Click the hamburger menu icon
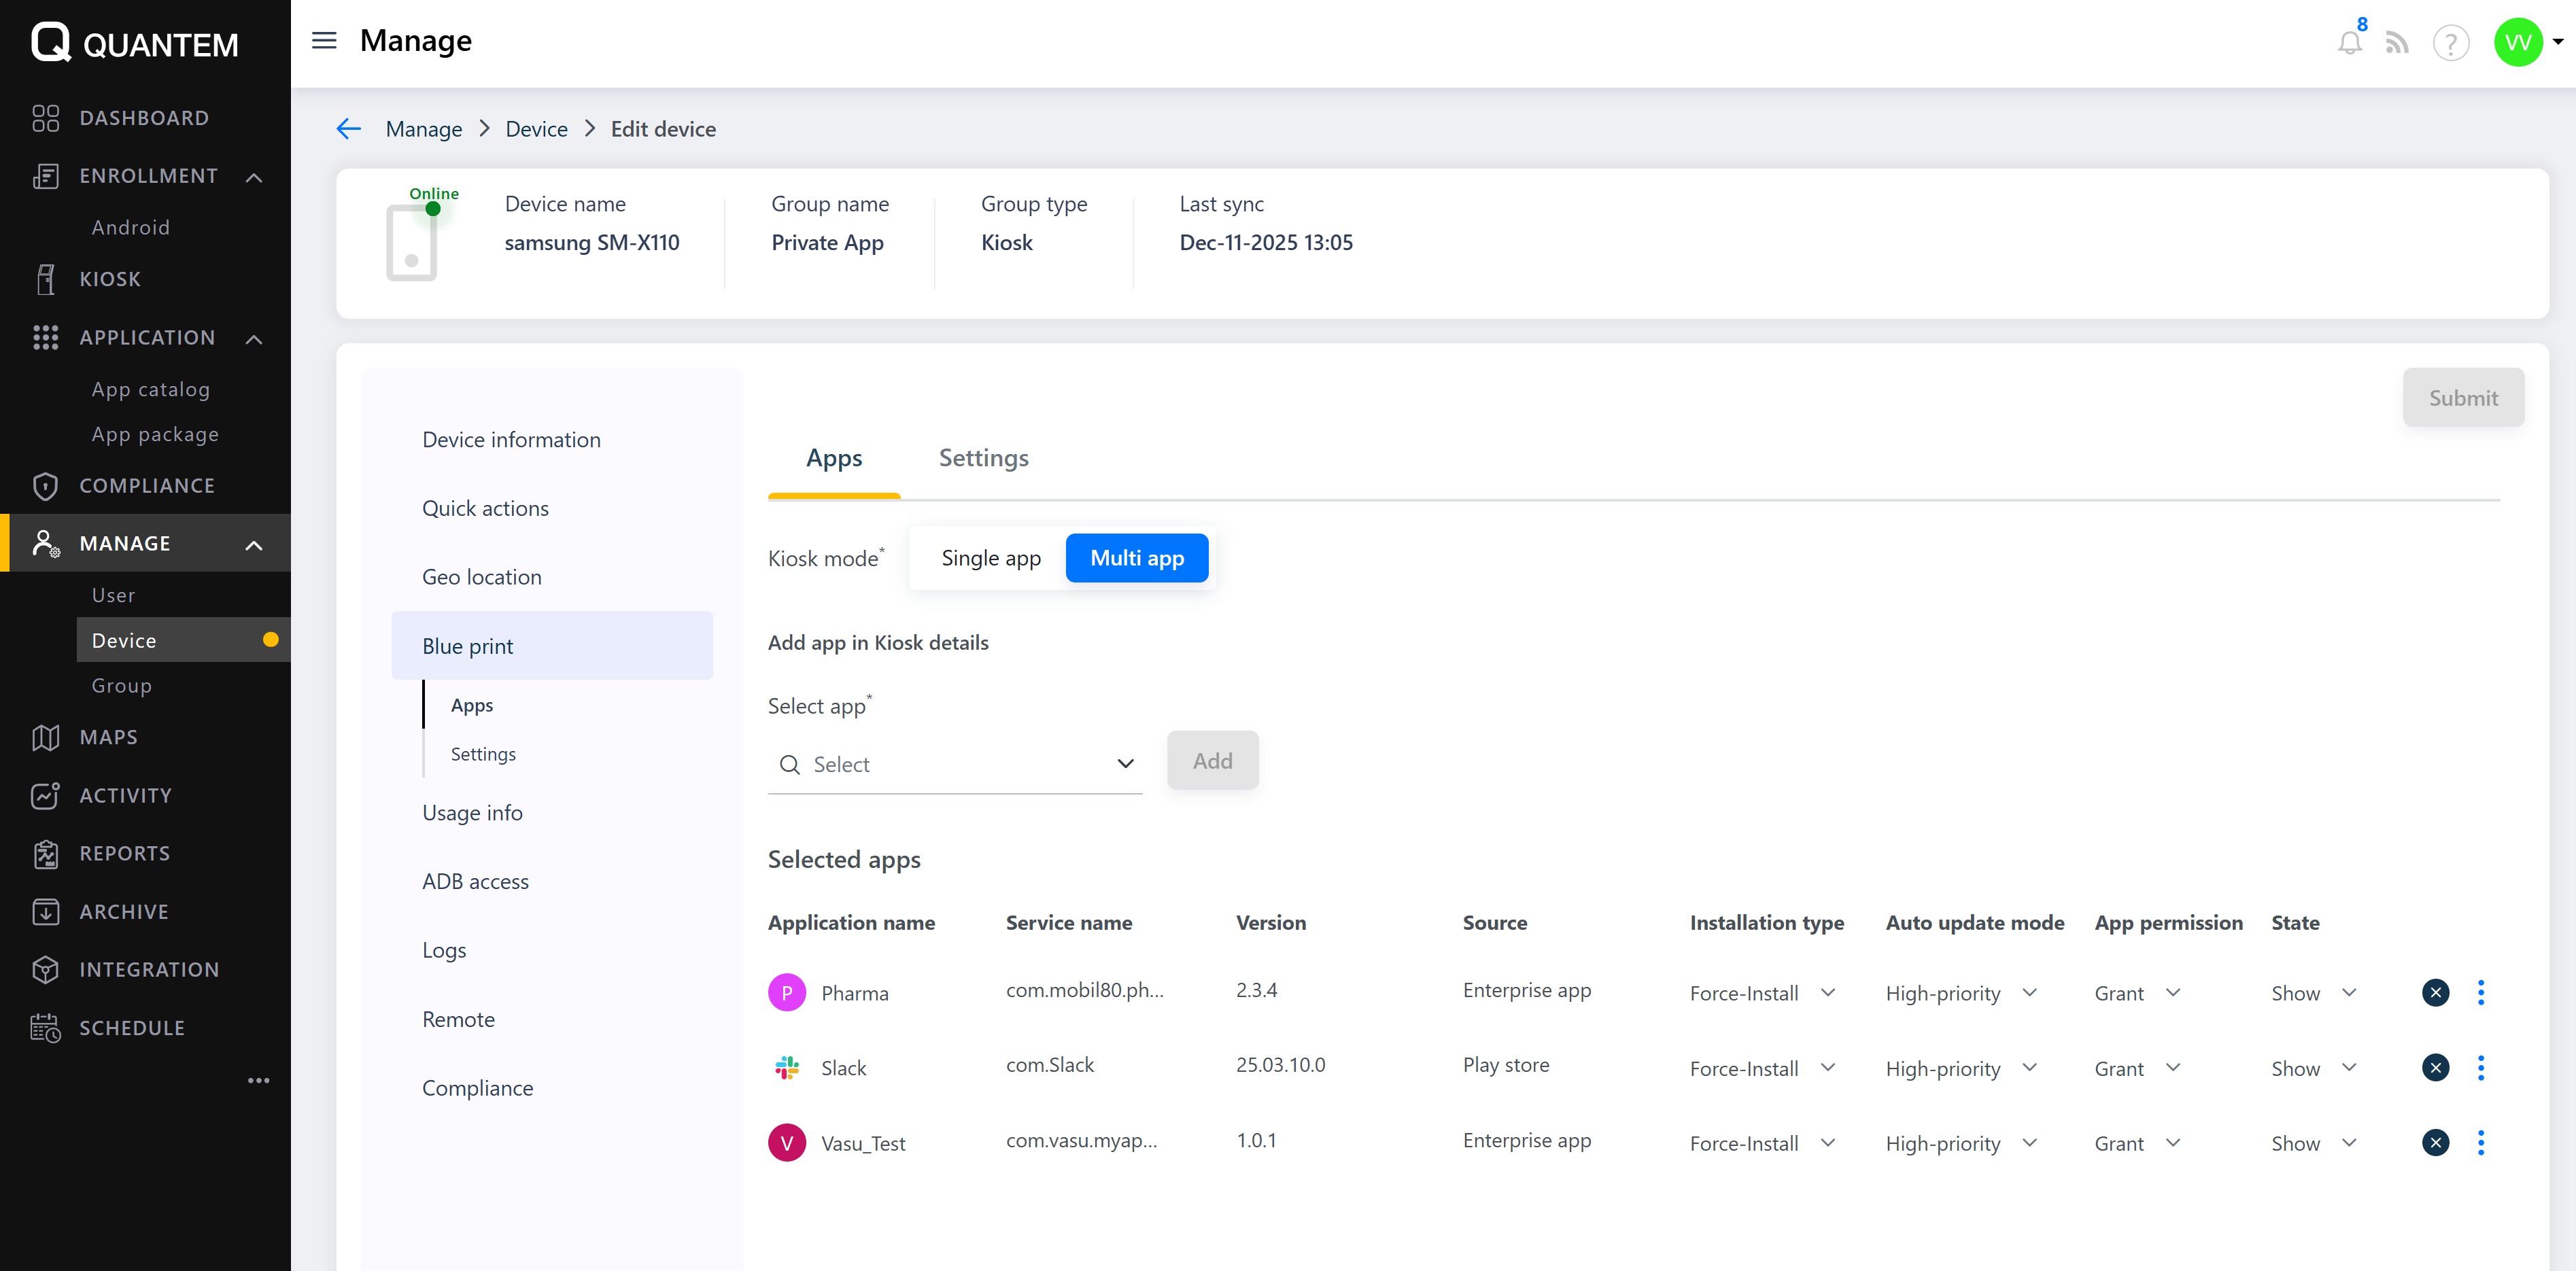Screen dimensions: 2576x1271 point(324,41)
